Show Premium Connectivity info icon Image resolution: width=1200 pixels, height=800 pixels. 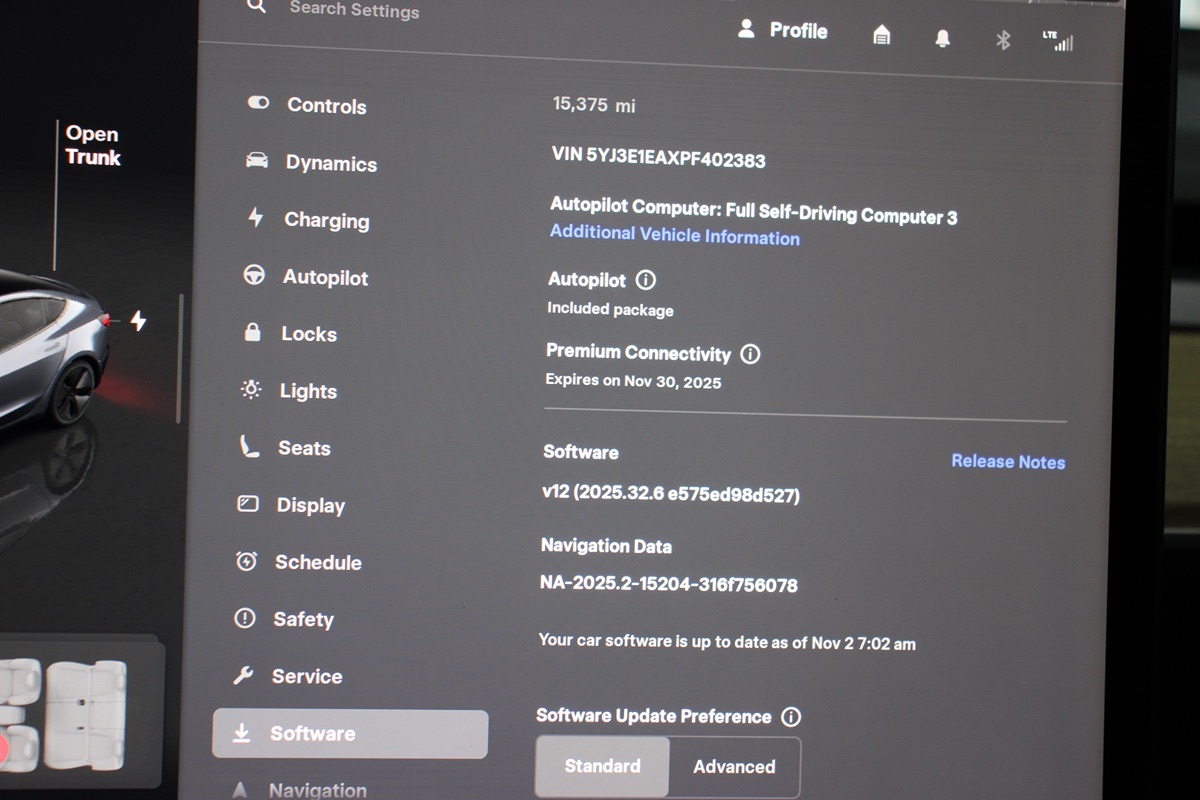tap(750, 354)
